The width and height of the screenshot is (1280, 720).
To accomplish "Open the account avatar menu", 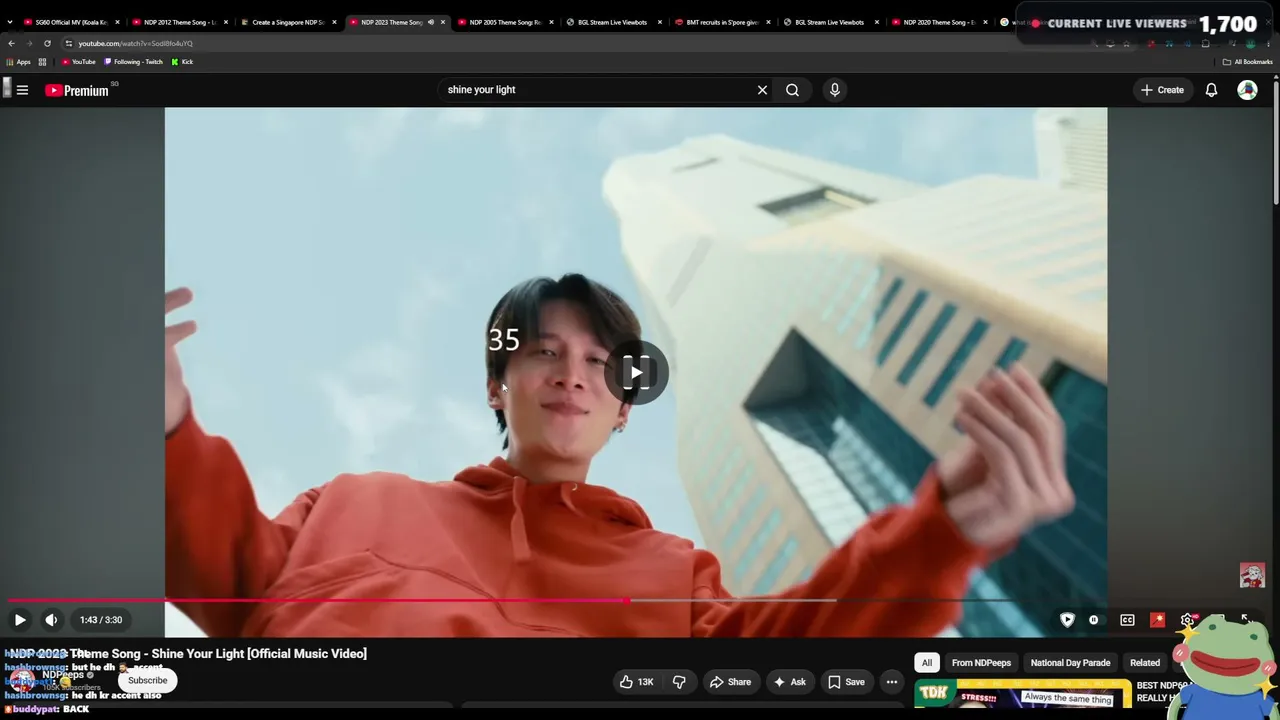I will (x=1247, y=90).
